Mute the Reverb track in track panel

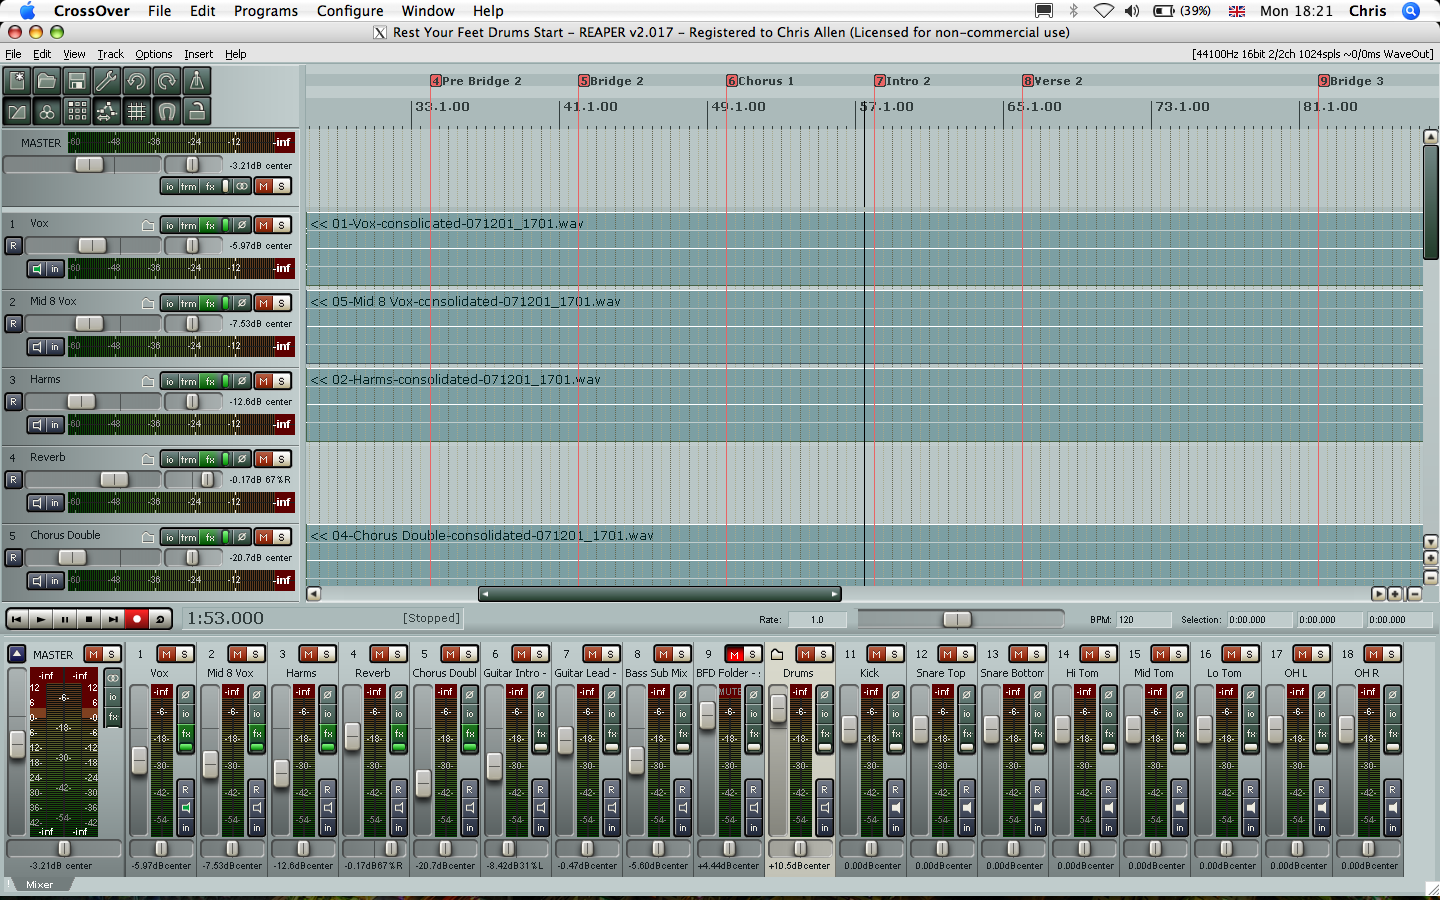[x=263, y=459]
